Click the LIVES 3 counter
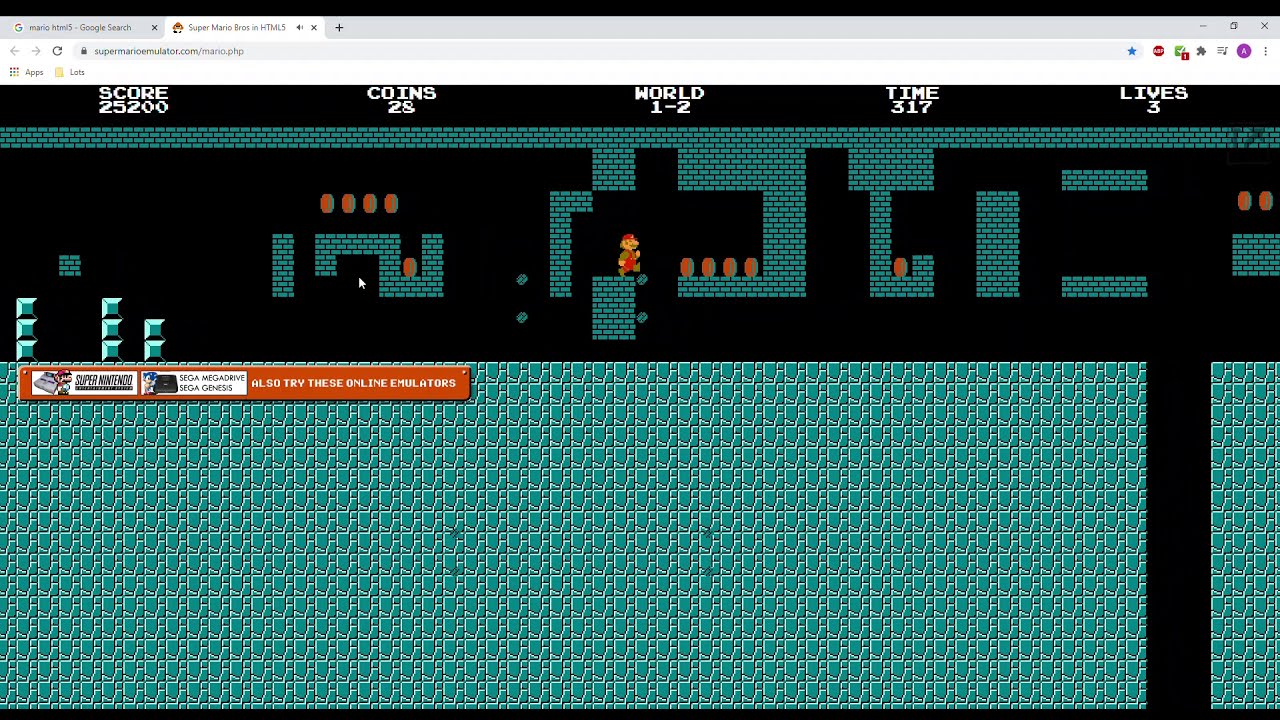The image size is (1280, 720). (1153, 100)
